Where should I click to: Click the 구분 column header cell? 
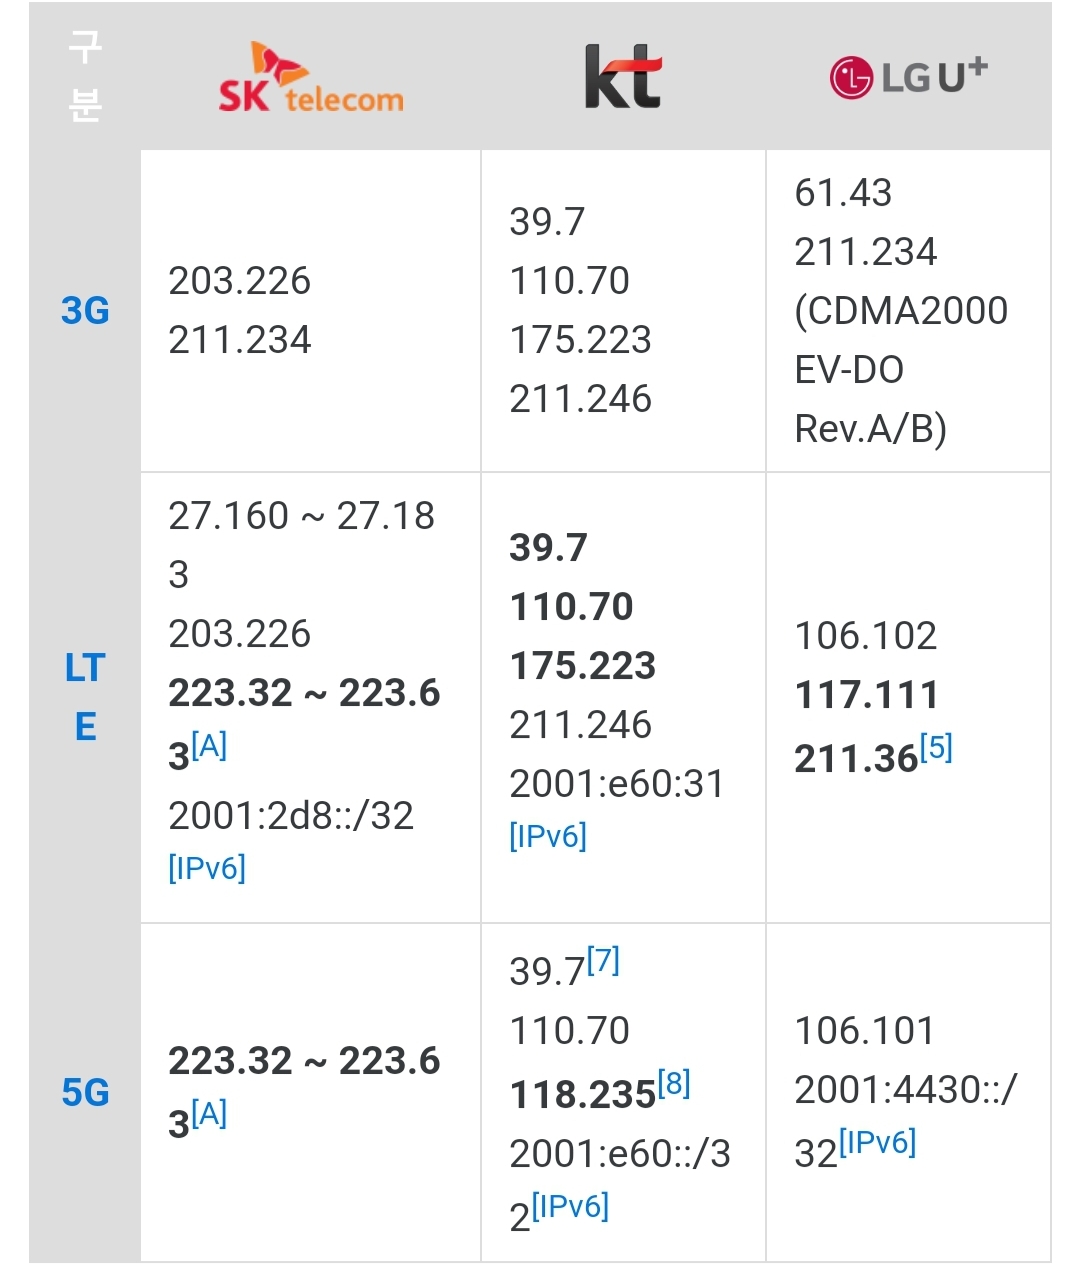tap(85, 77)
